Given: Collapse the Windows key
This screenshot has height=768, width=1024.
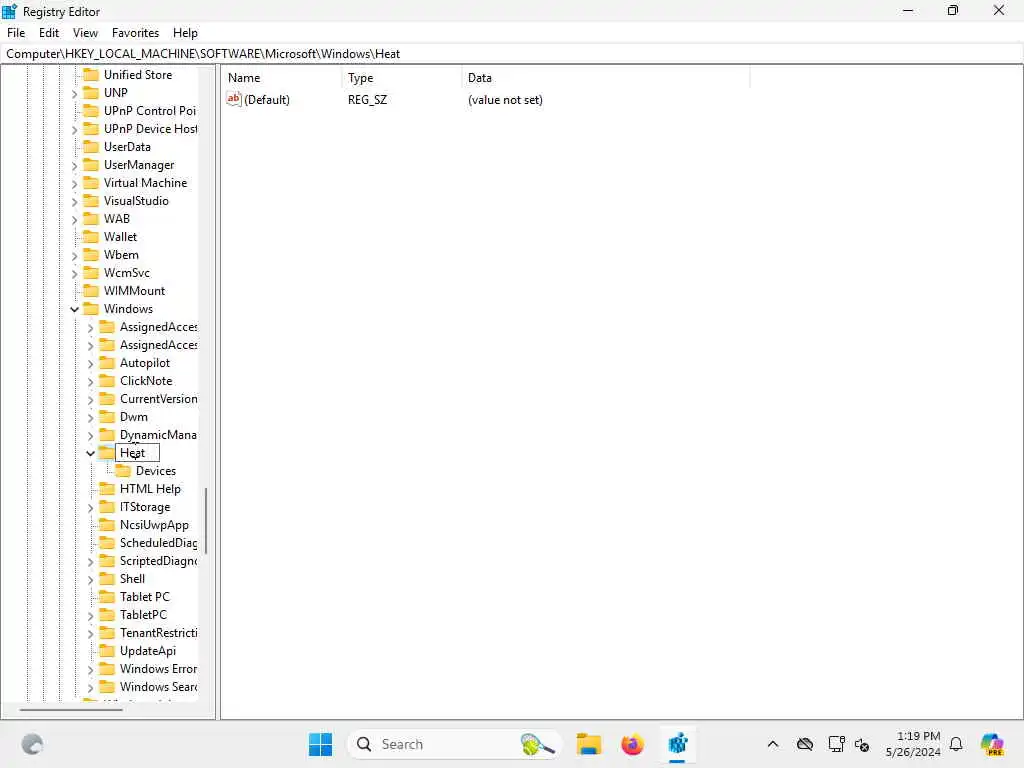Looking at the screenshot, I should coord(74,309).
